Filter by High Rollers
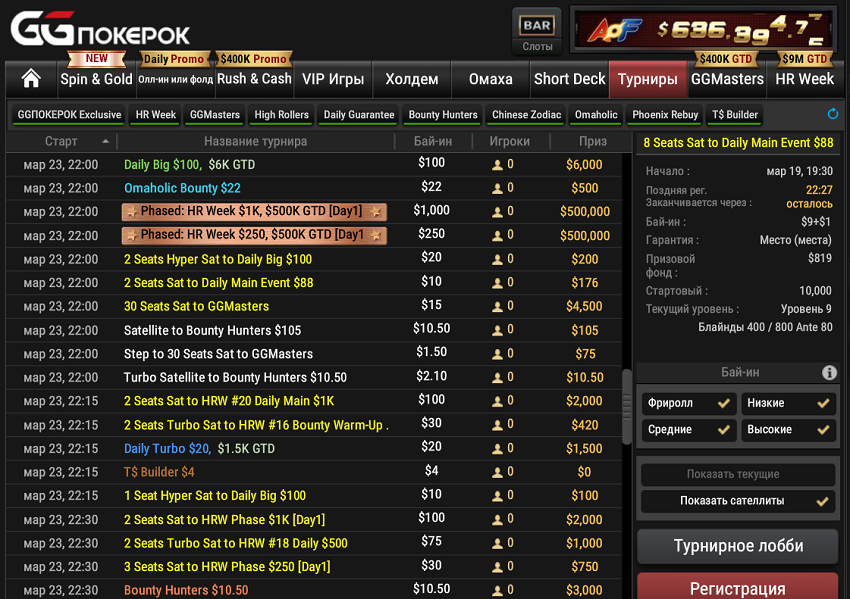 point(281,115)
